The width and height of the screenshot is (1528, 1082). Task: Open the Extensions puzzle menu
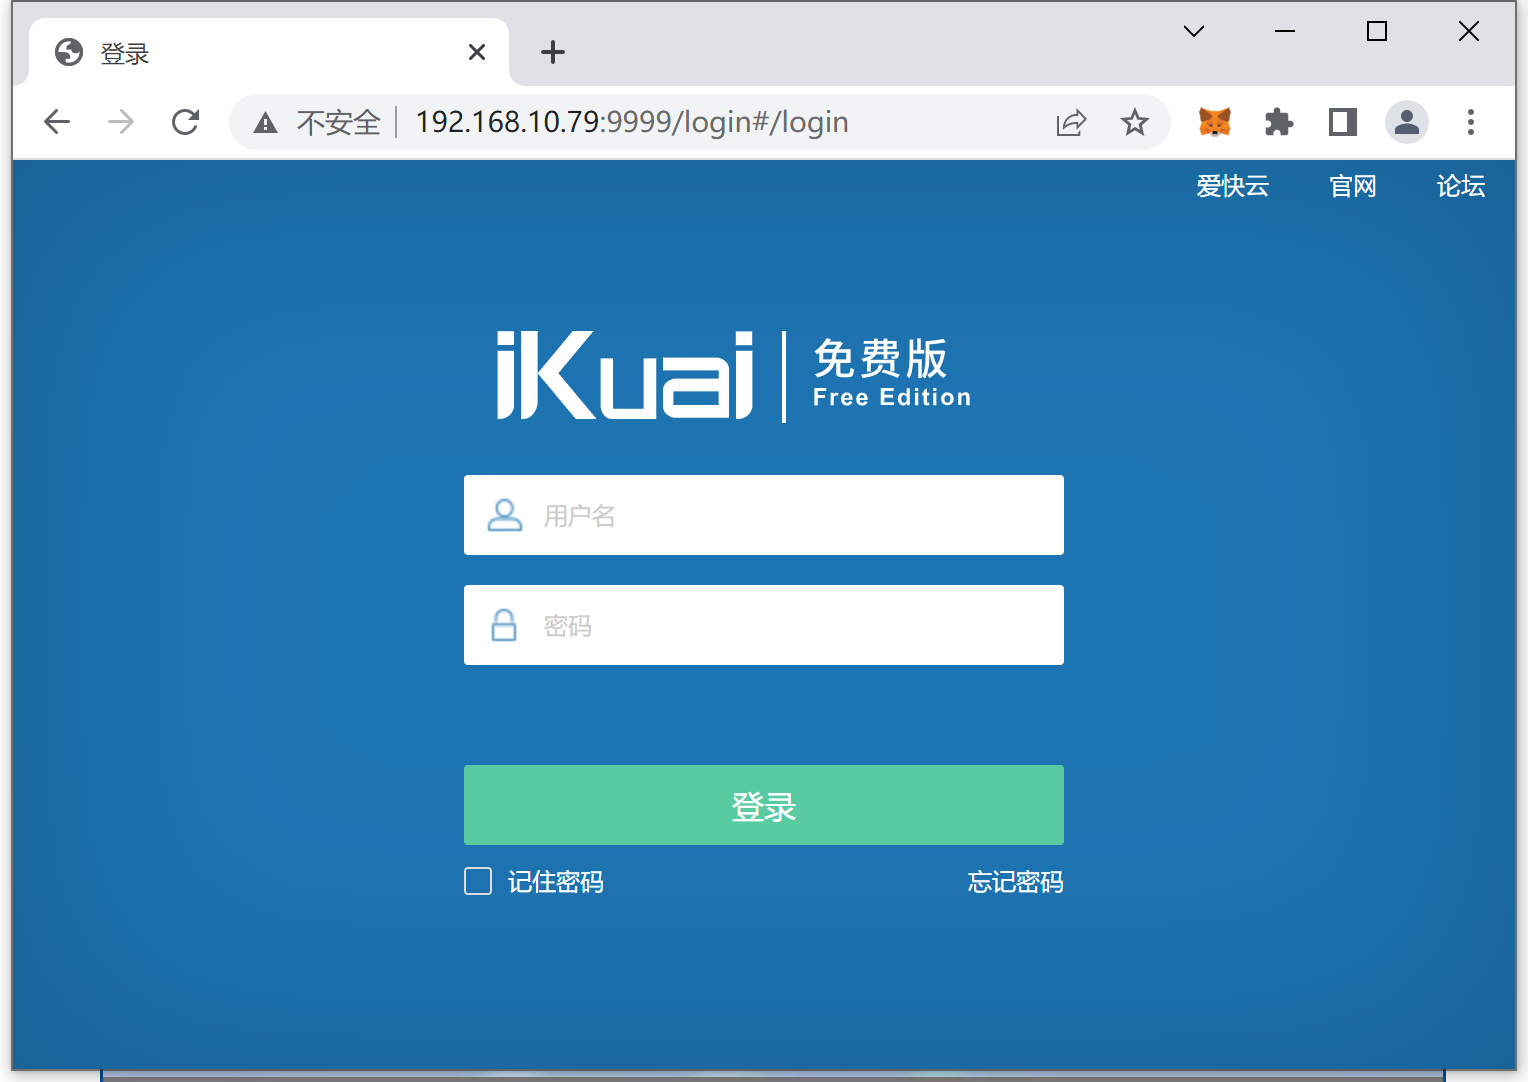point(1279,122)
